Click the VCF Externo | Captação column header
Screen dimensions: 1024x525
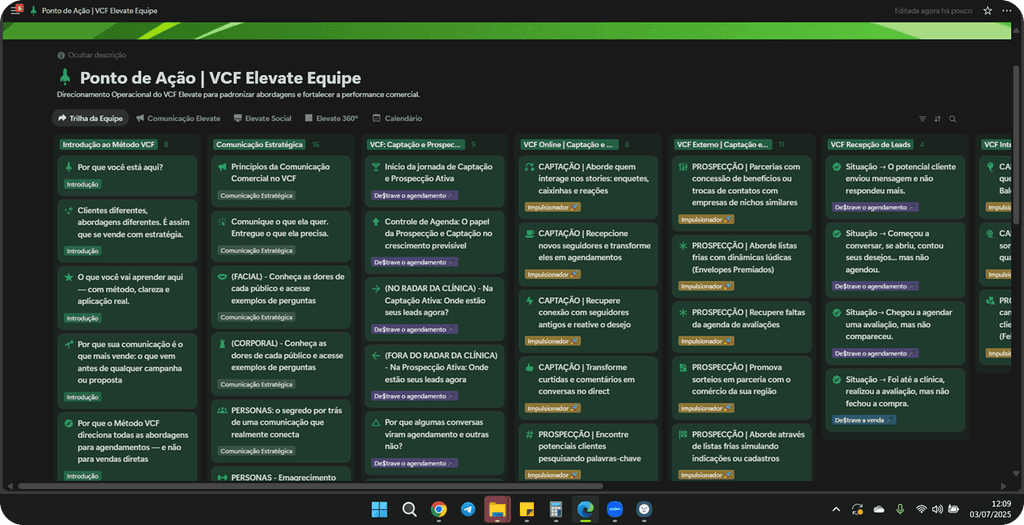[x=723, y=144]
